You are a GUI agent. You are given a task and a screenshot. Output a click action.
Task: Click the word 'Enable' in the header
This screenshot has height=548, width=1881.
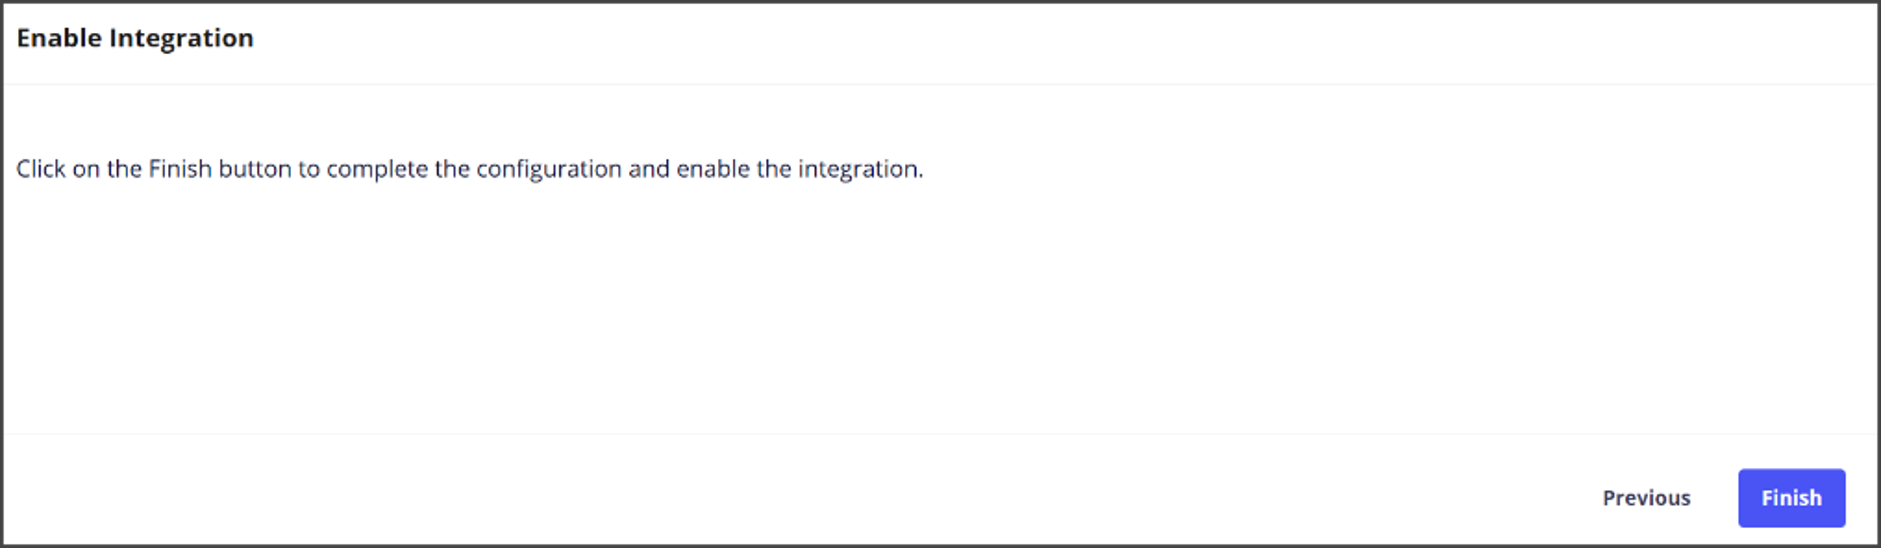(x=59, y=38)
